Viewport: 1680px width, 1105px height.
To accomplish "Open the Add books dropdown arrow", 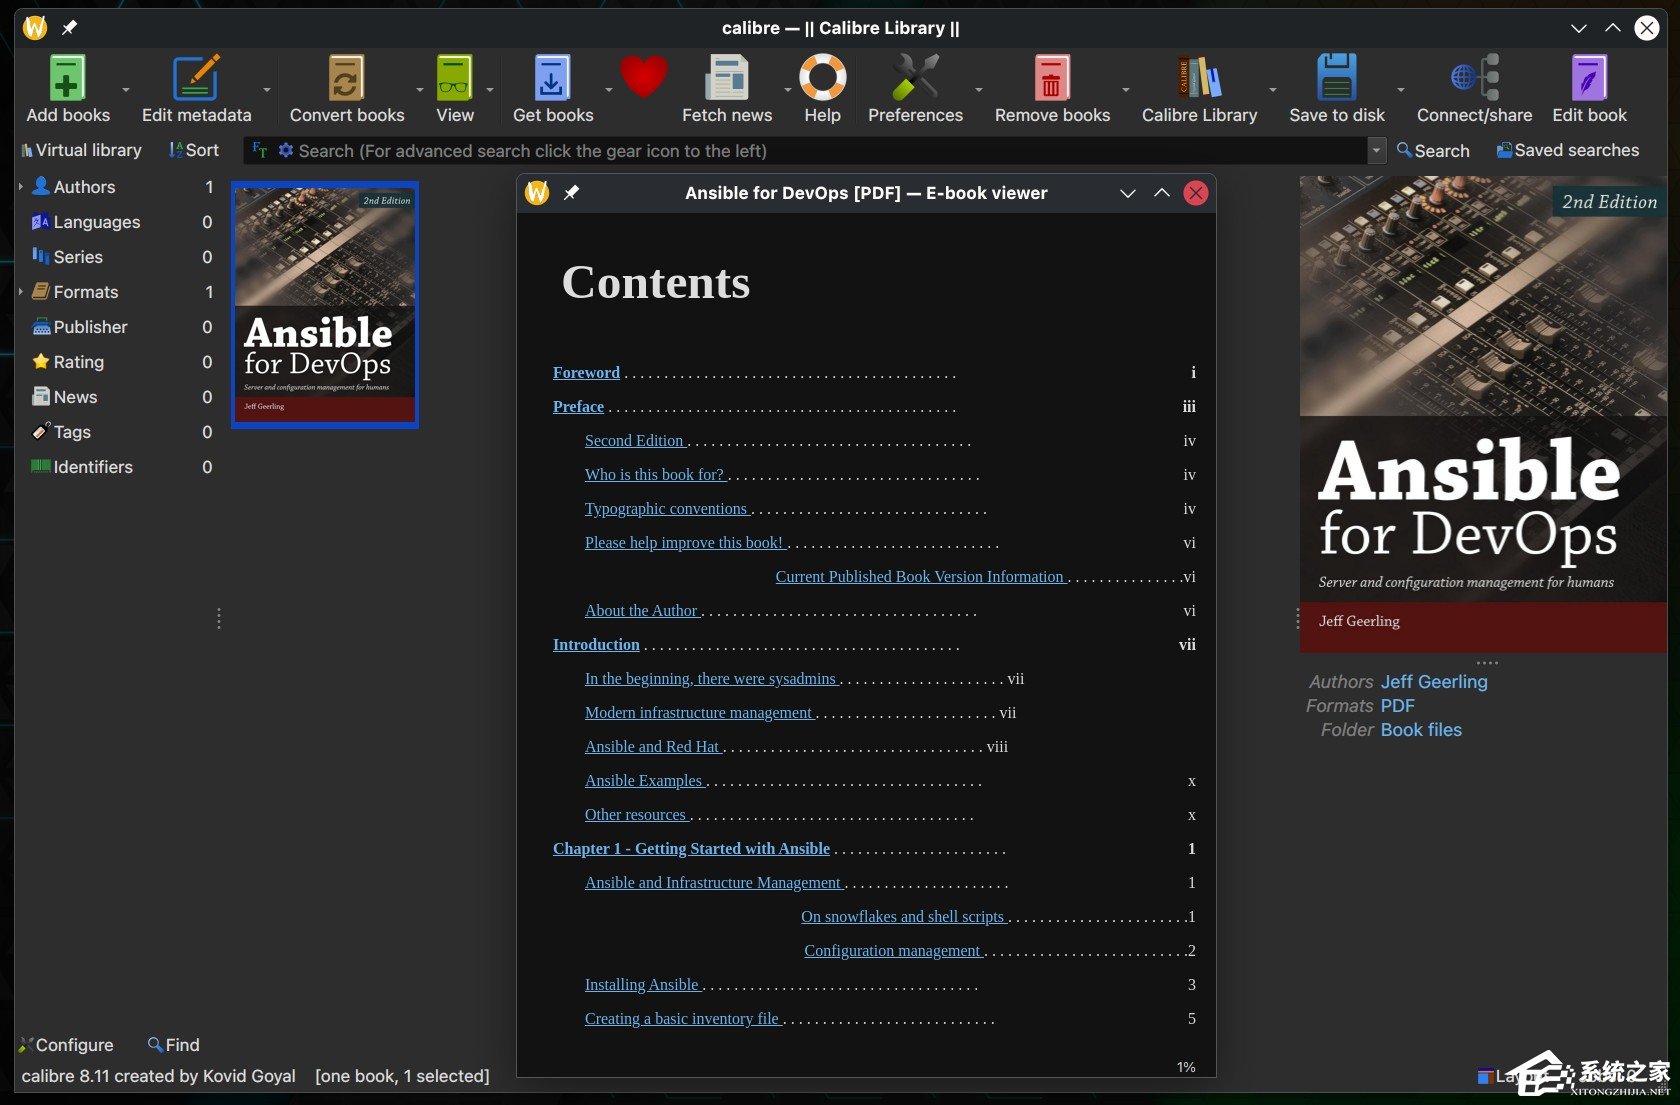I will [125, 90].
